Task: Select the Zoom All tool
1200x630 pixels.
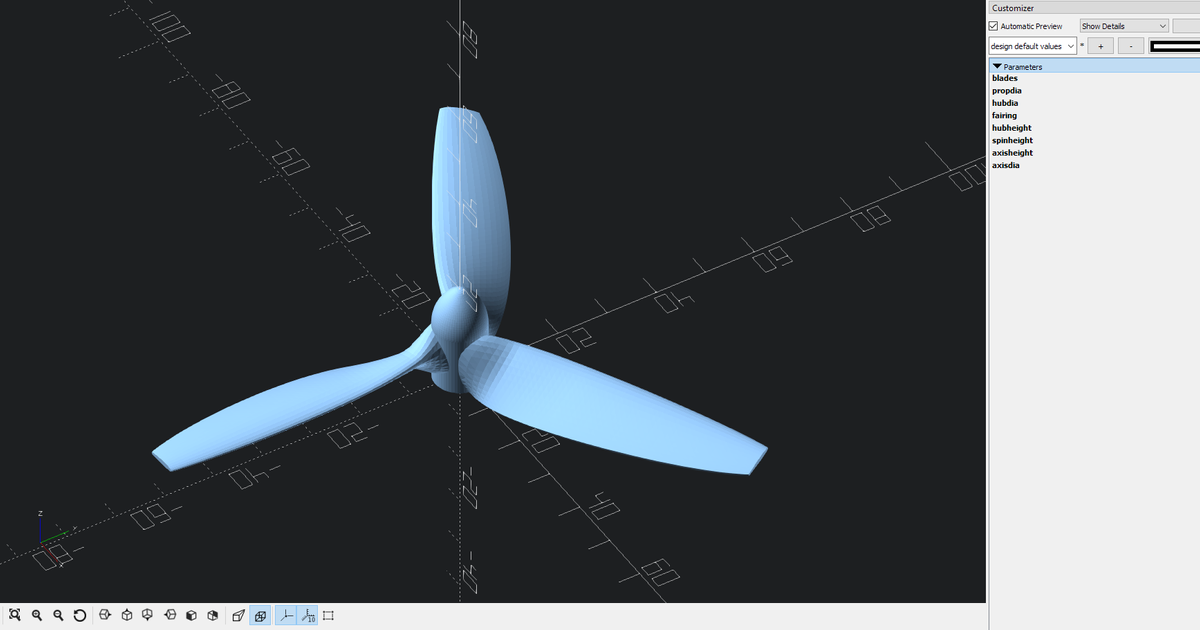Action: click(15, 615)
